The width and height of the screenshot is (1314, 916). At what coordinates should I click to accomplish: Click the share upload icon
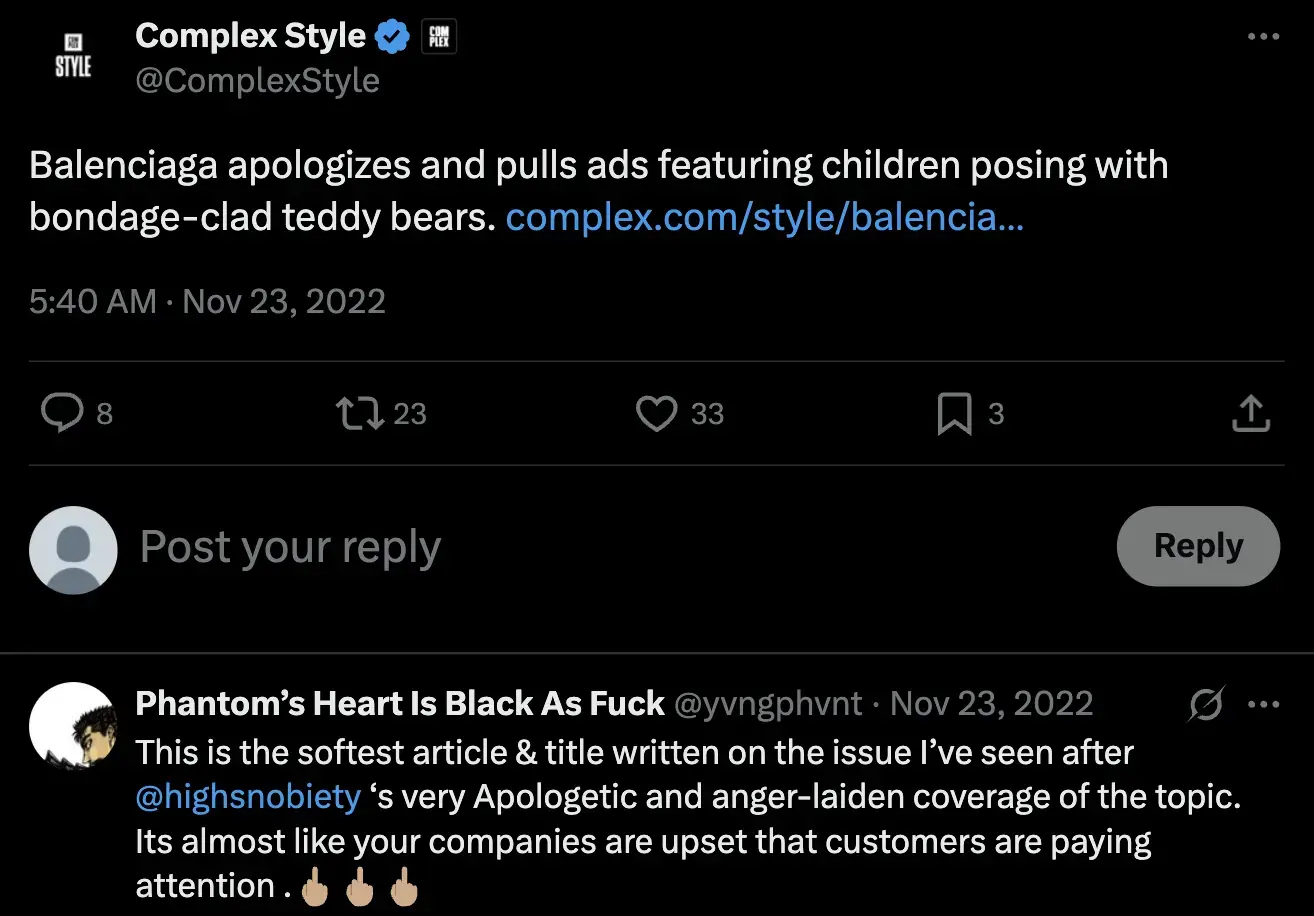pyautogui.click(x=1250, y=414)
